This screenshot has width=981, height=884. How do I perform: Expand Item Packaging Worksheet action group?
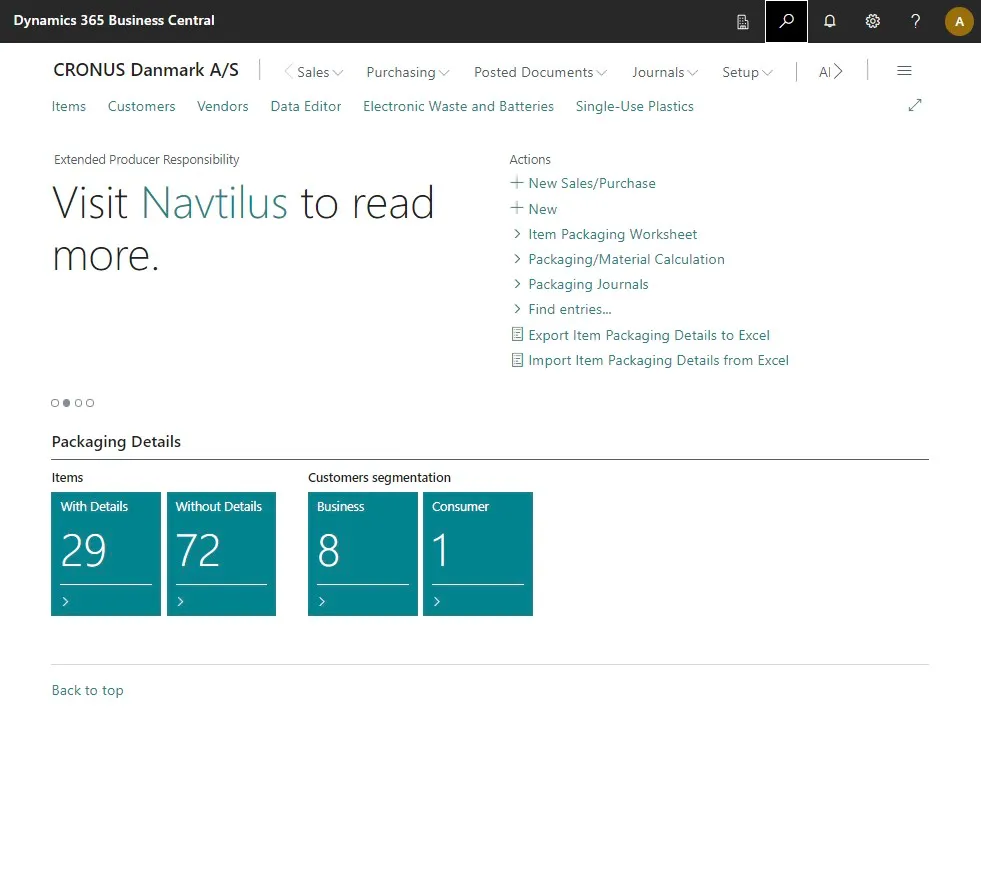(517, 233)
